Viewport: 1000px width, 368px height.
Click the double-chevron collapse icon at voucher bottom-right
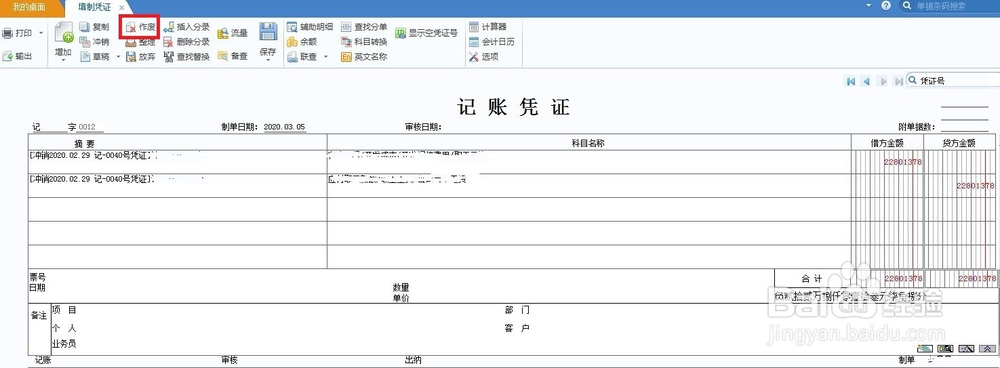click(x=988, y=349)
